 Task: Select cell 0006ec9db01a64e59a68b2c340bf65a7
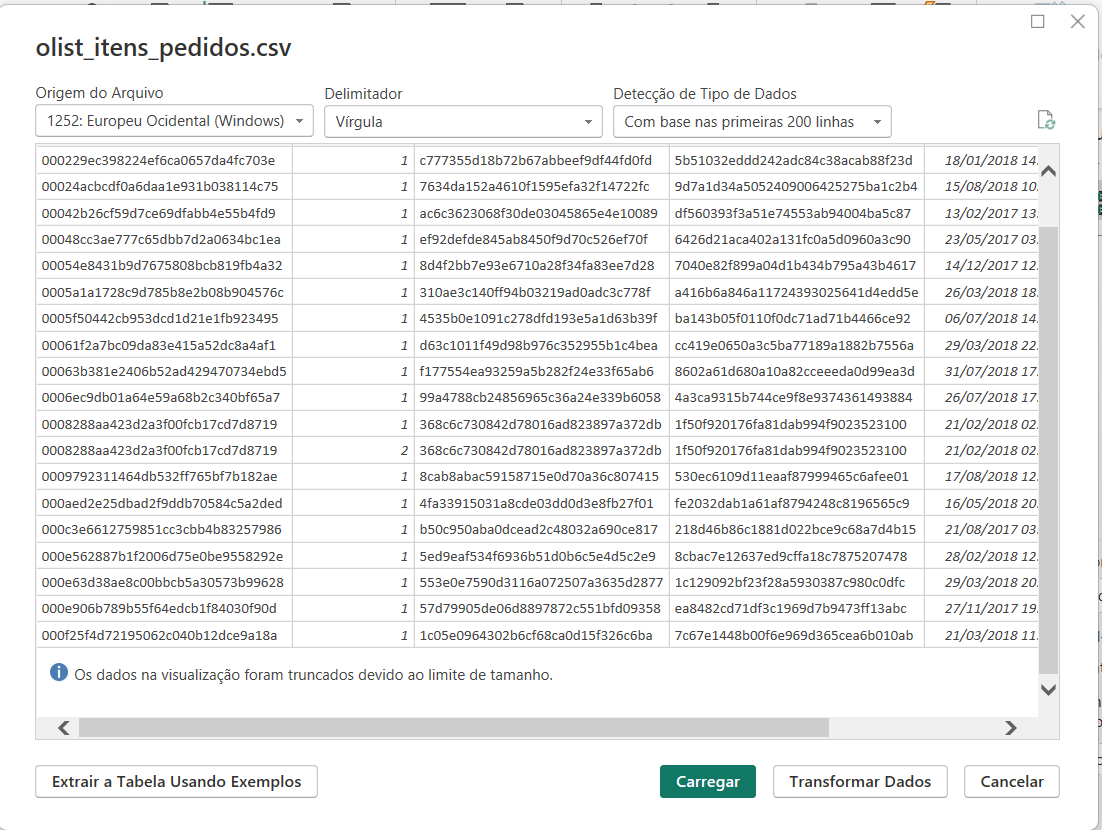(164, 398)
